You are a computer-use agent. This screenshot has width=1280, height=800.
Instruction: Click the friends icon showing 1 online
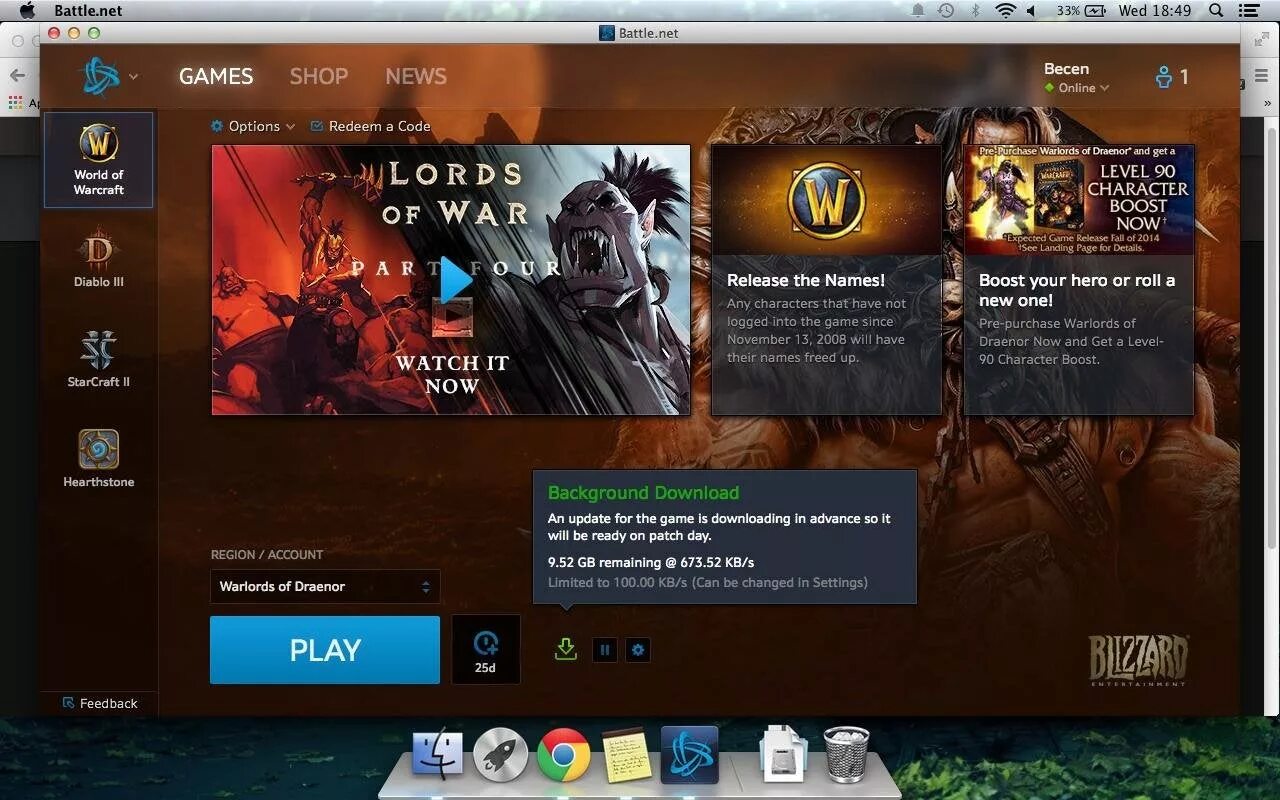click(1169, 76)
